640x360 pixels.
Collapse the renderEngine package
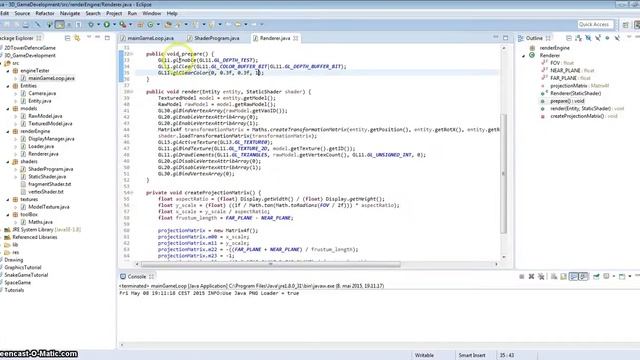pyautogui.click(x=8, y=131)
